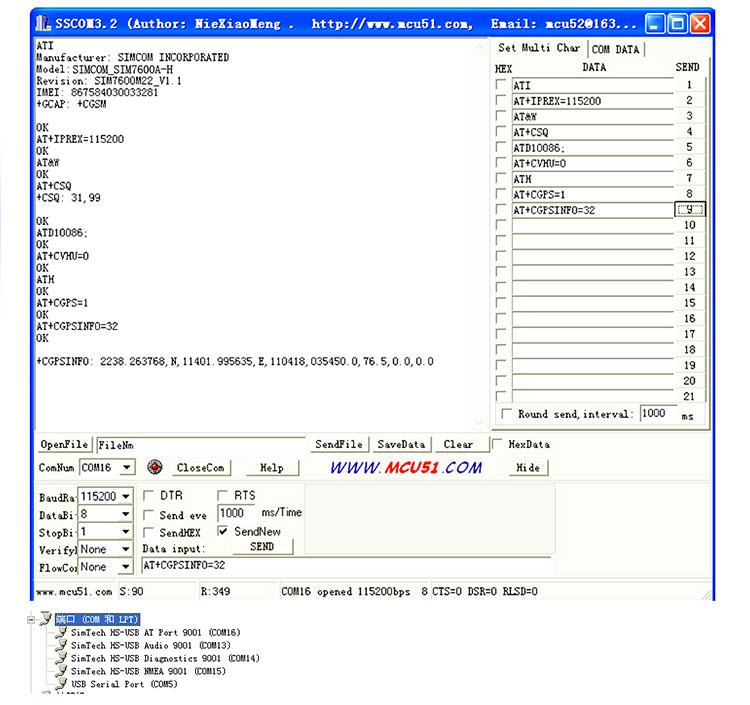Select SimTech HS-USB Diagnostics 9001 (COM14)
The width and height of the screenshot is (750, 705).
pos(165,658)
